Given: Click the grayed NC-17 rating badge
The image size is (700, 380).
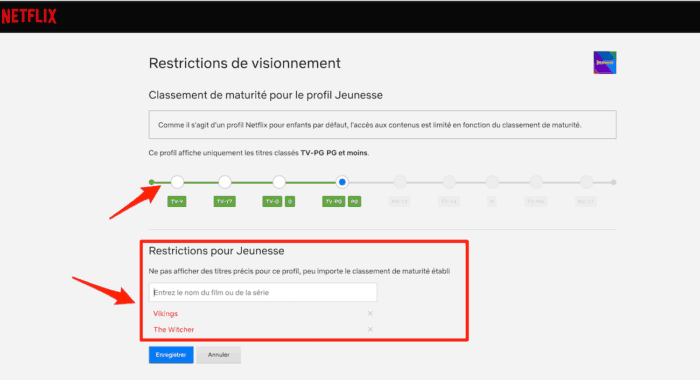Looking at the screenshot, I should (x=586, y=202).
